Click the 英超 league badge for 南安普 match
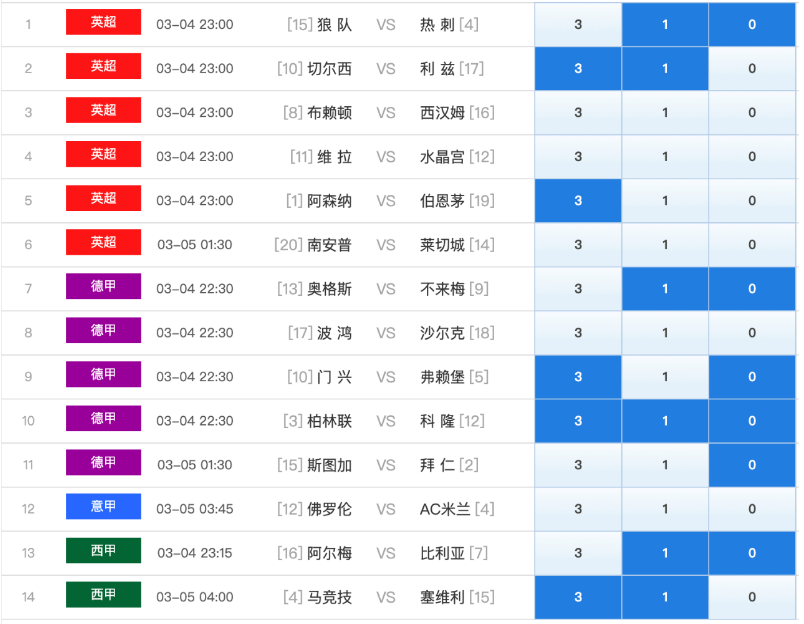Screen dimensions: 804x624 (x=104, y=243)
